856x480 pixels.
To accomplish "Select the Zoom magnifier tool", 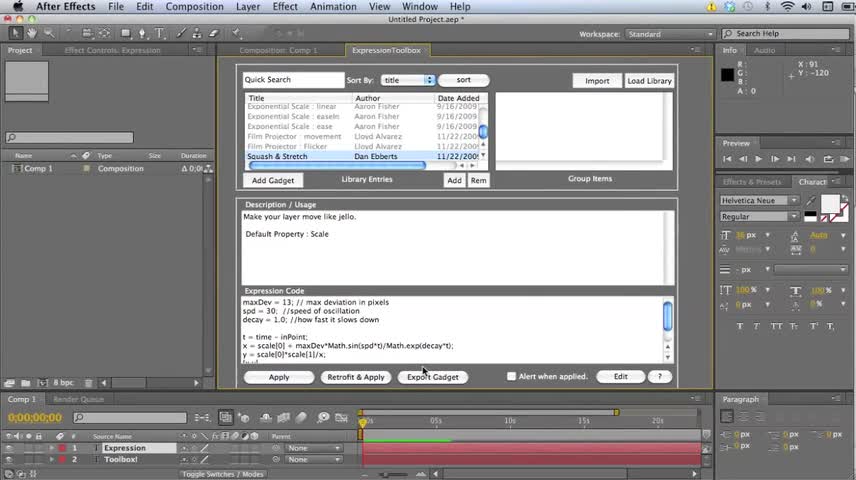I will (x=49, y=33).
